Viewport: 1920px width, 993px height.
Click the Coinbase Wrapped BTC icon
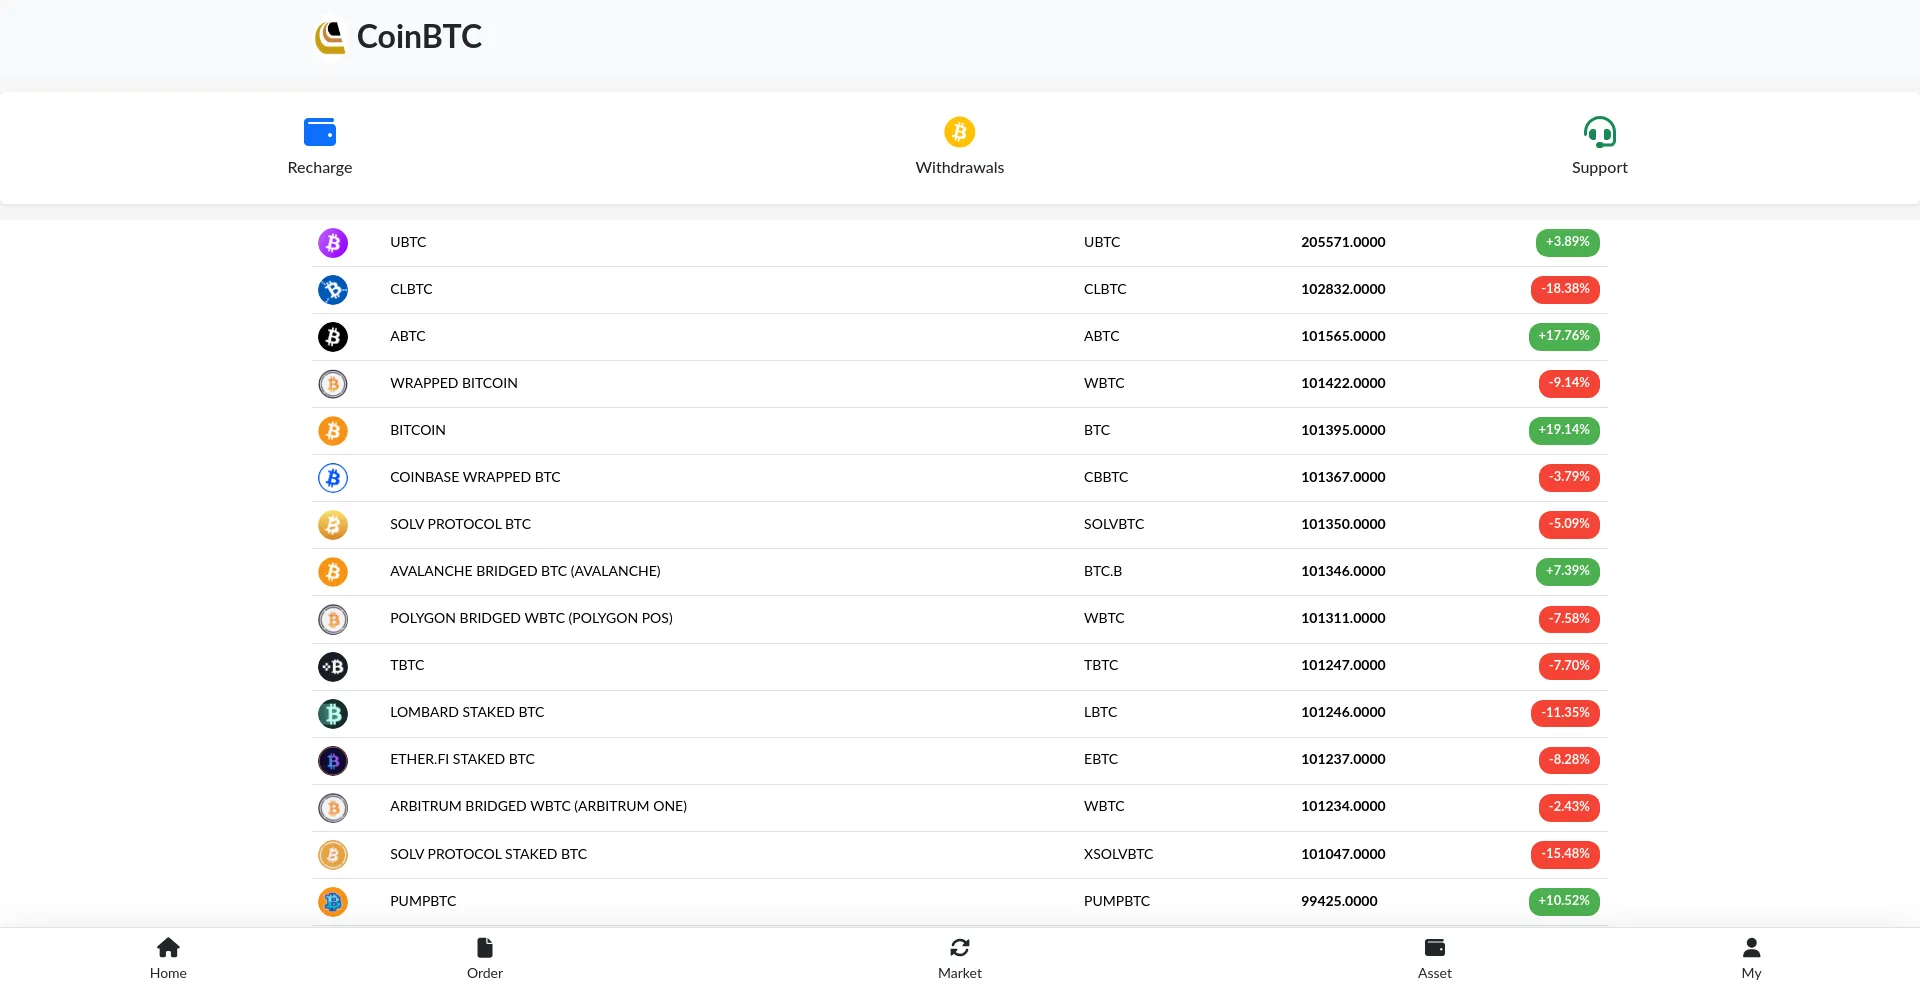333,478
